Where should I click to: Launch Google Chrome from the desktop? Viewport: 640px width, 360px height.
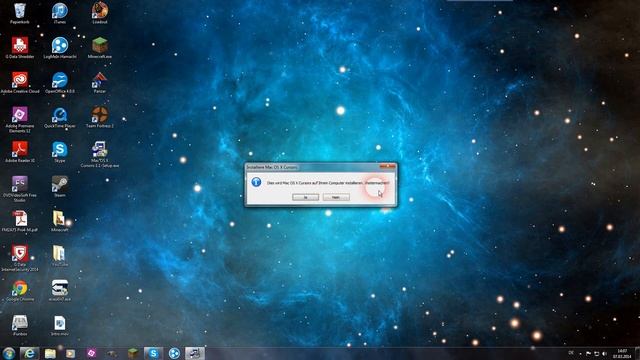(x=20, y=291)
